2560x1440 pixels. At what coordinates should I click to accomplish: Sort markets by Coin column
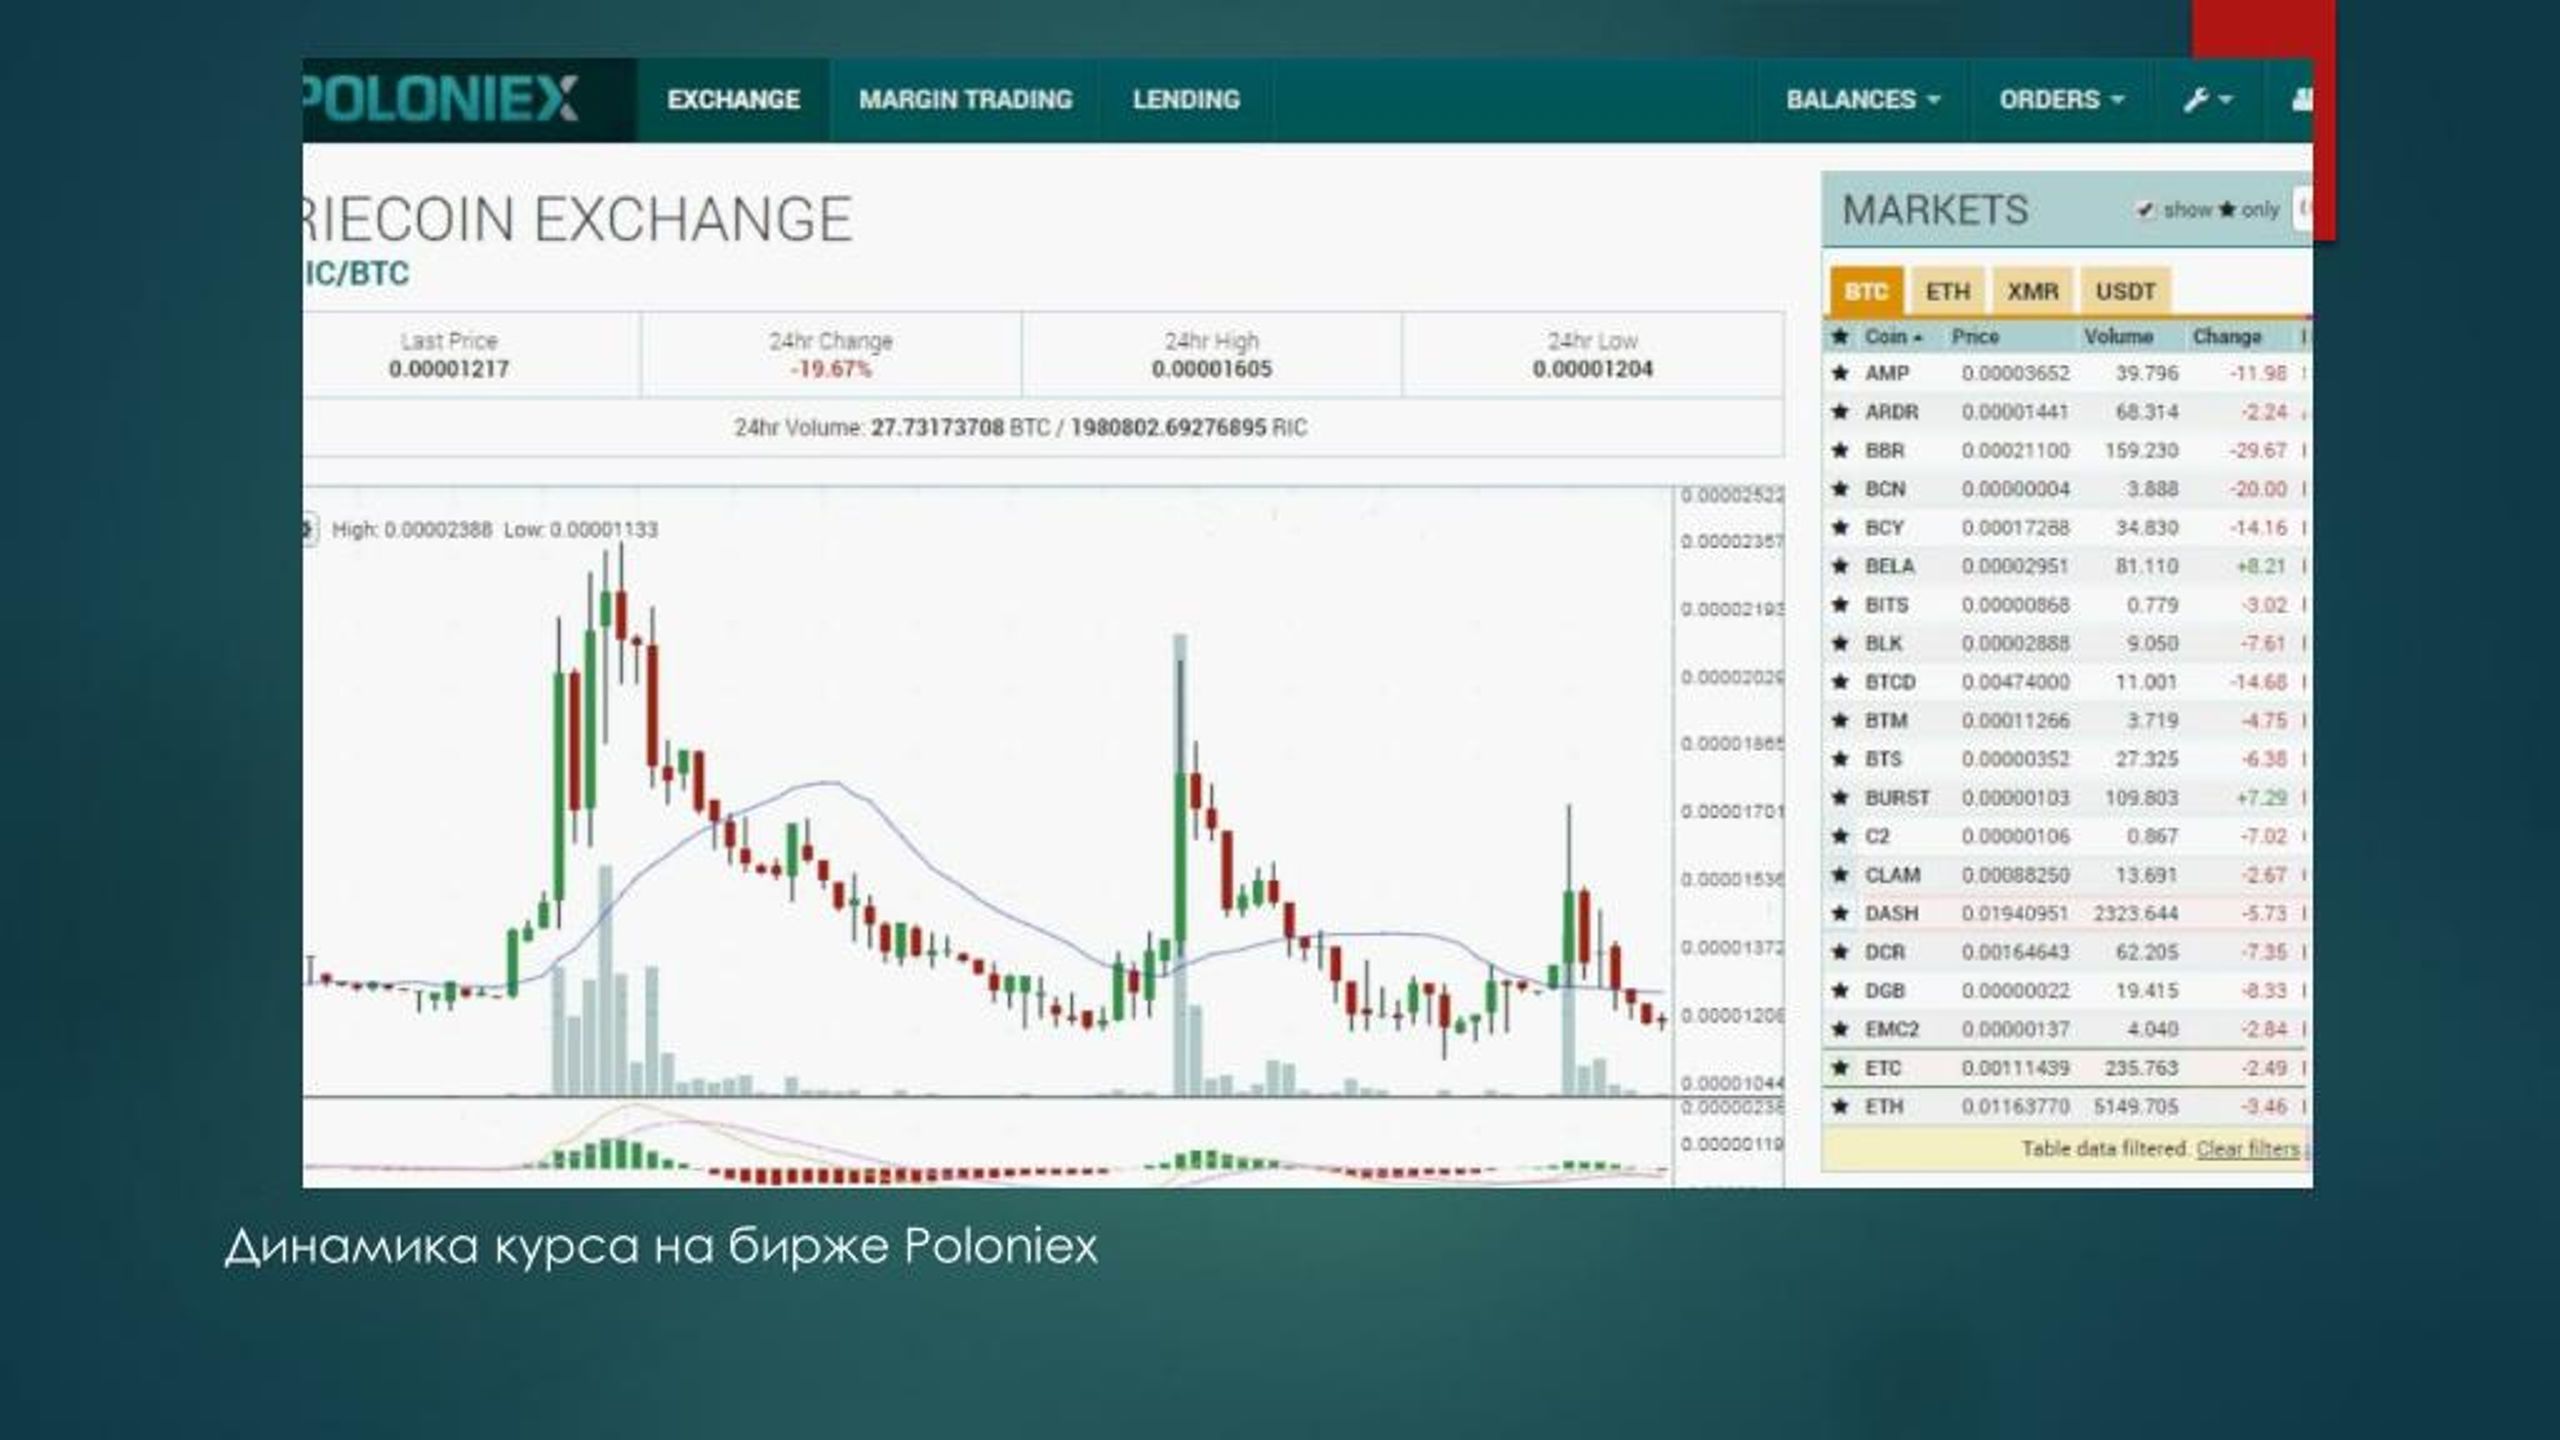(x=1894, y=337)
